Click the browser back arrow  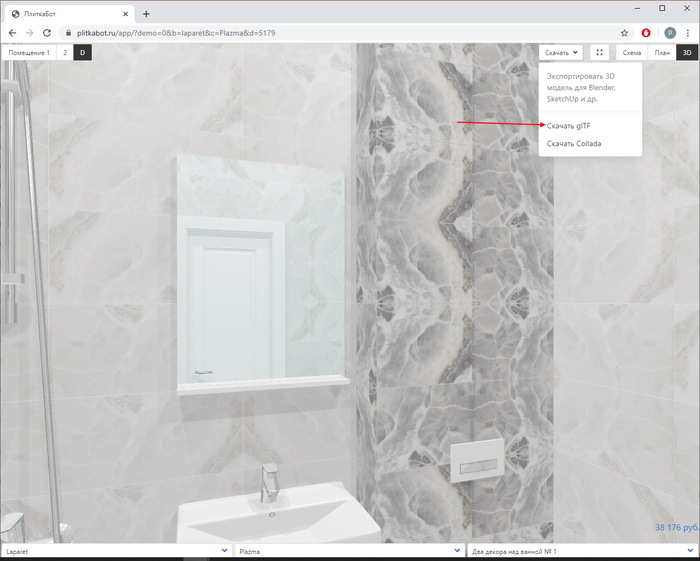[11, 33]
